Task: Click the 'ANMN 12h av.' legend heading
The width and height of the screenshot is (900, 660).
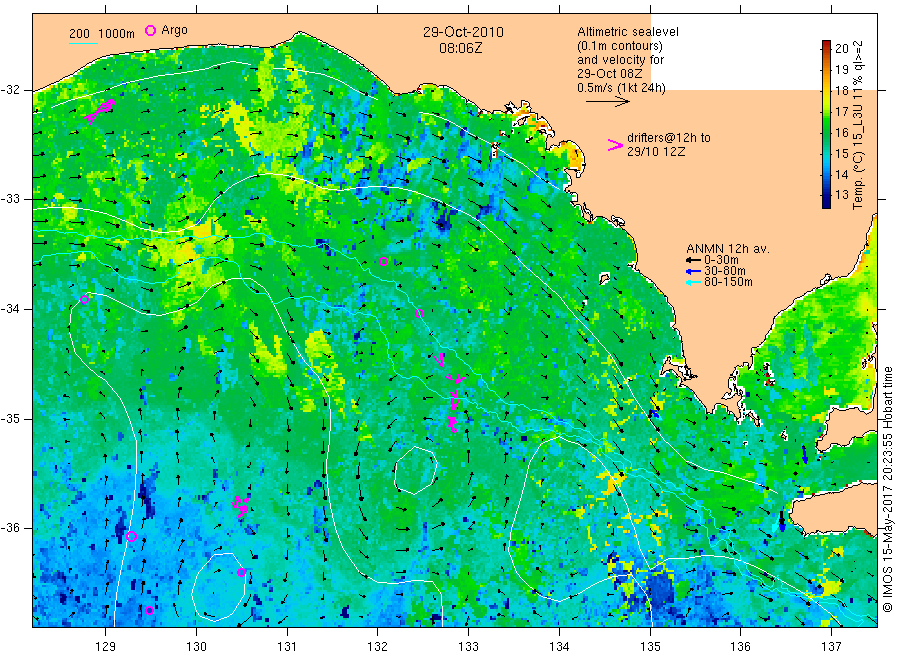Action: (x=728, y=249)
